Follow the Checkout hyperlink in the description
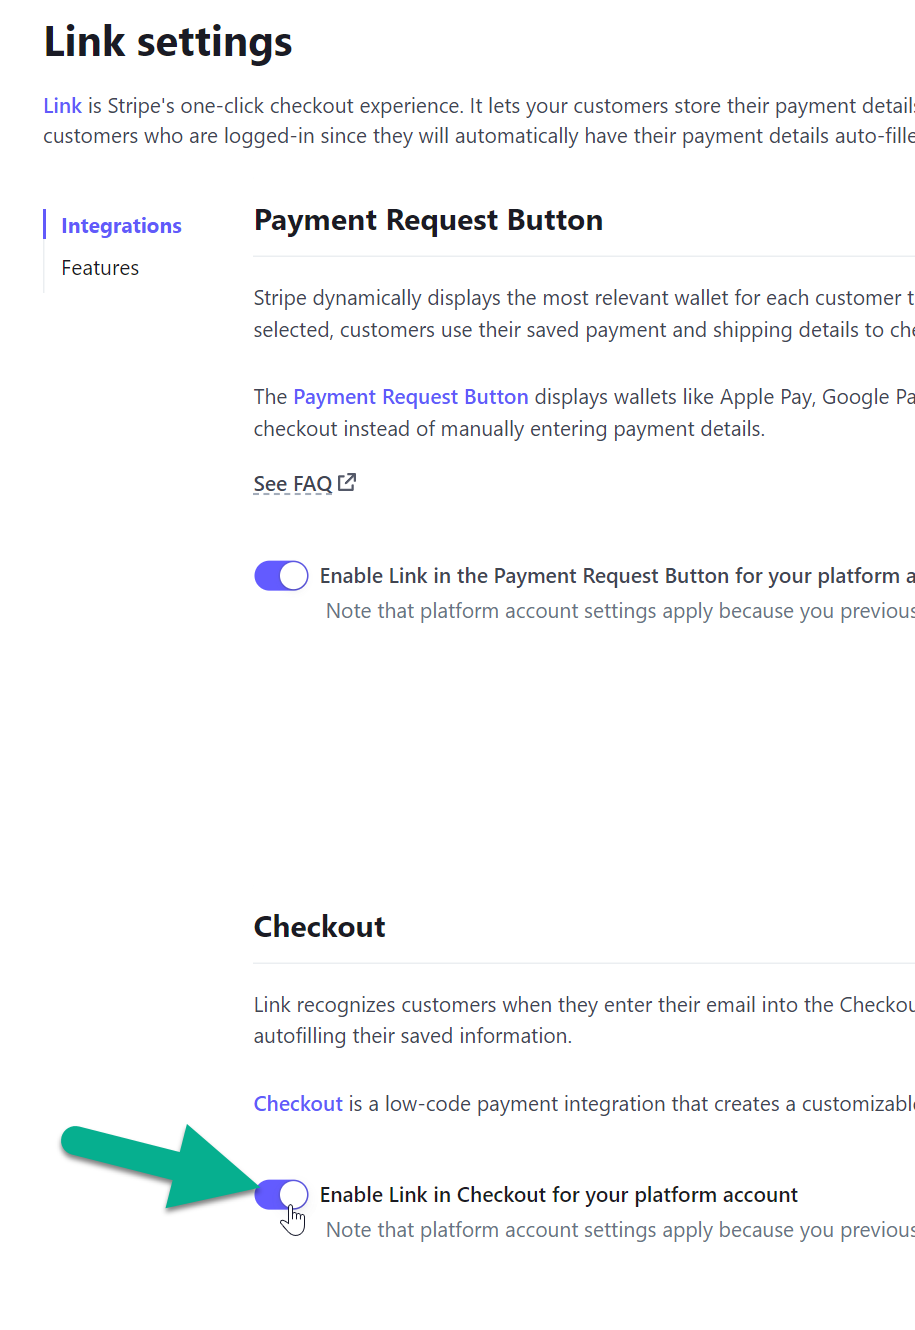915x1330 pixels. click(x=298, y=1104)
